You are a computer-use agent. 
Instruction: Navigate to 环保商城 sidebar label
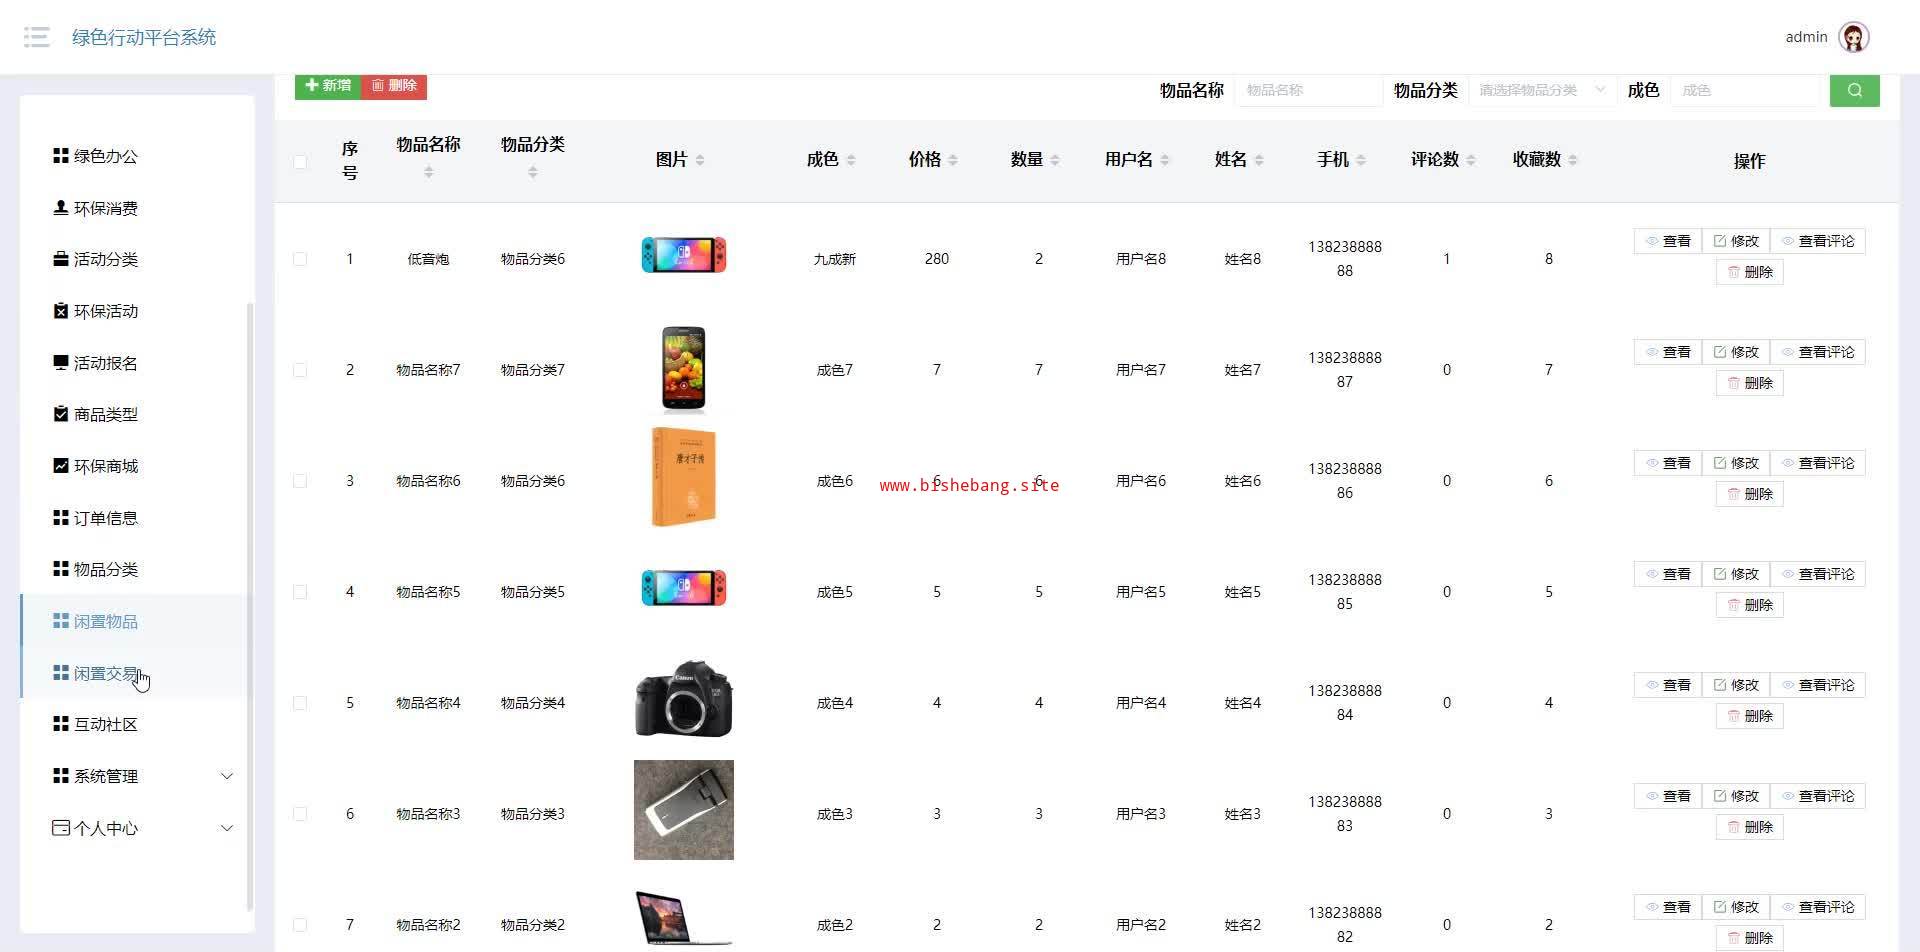106,466
